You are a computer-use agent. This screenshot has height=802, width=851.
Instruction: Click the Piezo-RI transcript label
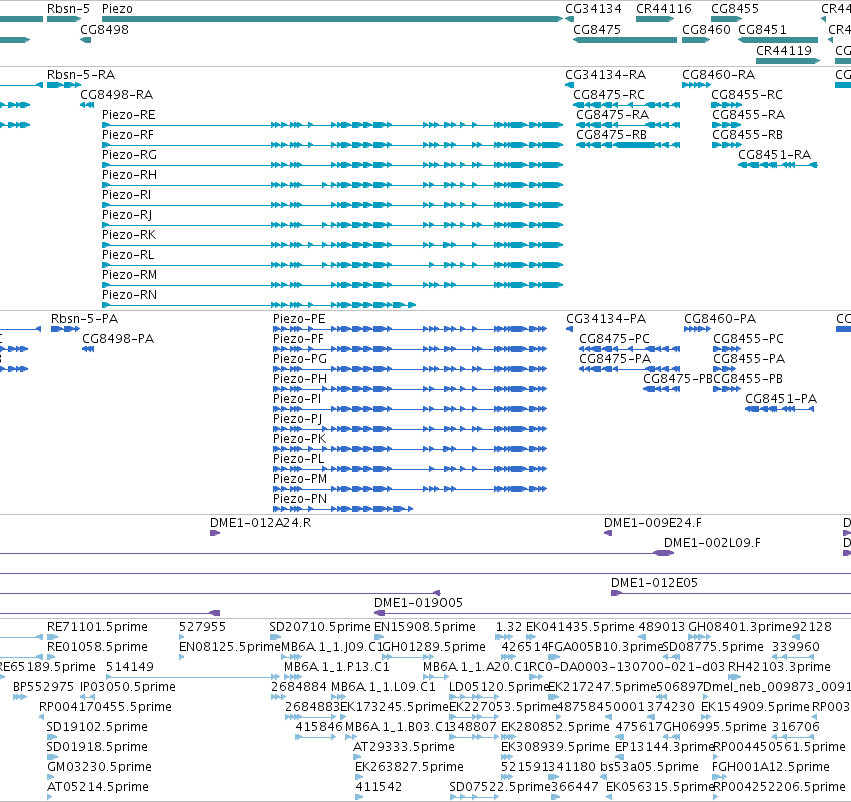click(x=126, y=195)
